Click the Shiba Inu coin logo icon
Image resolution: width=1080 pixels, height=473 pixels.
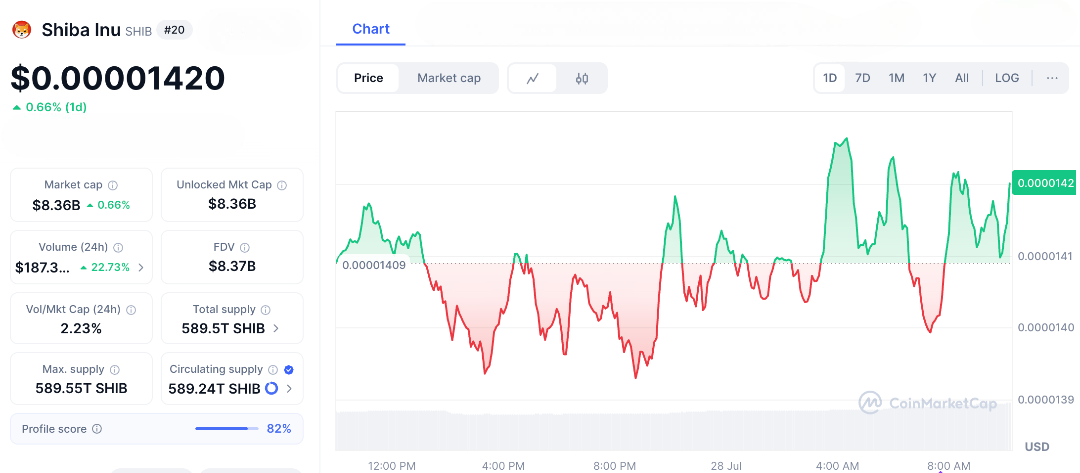[x=22, y=30]
